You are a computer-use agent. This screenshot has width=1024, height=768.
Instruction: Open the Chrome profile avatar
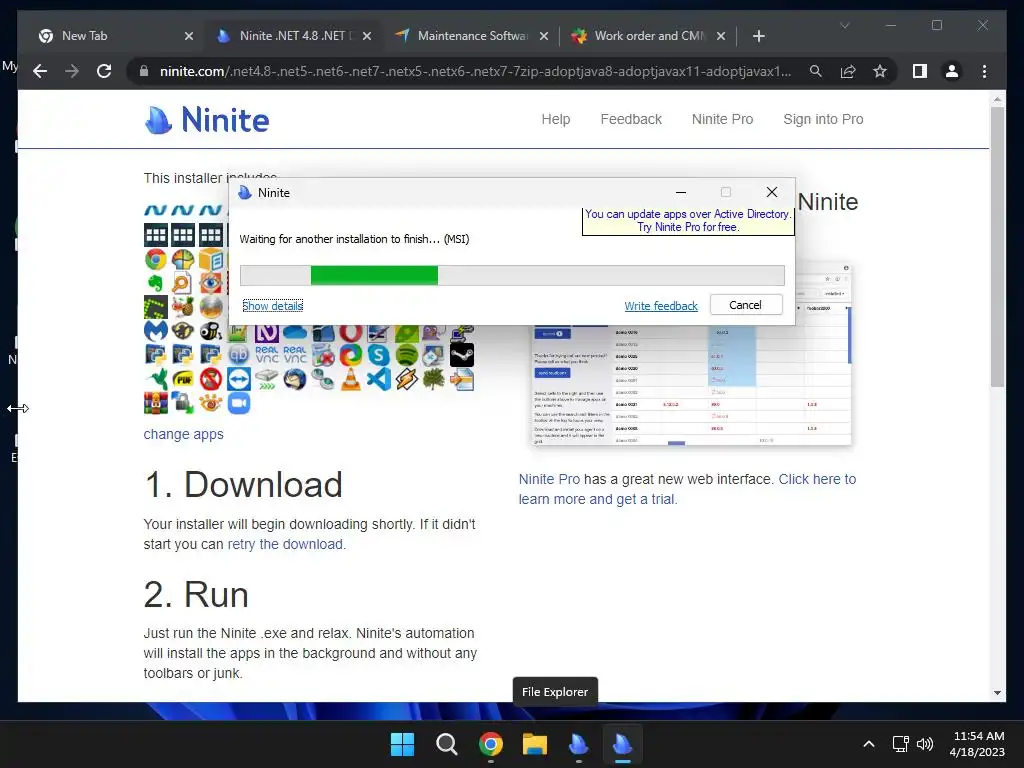[x=952, y=71]
